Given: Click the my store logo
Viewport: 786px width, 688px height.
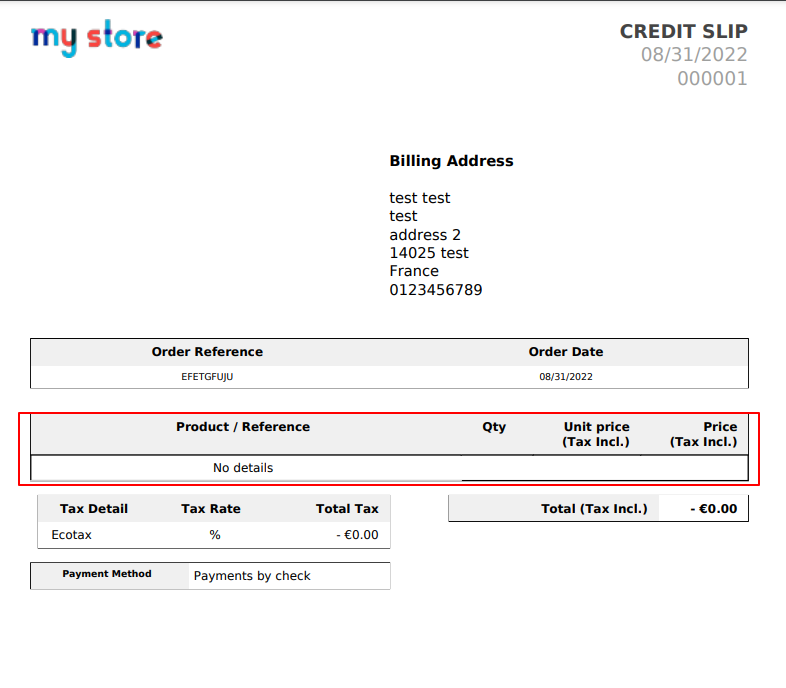Looking at the screenshot, I should tap(97, 38).
